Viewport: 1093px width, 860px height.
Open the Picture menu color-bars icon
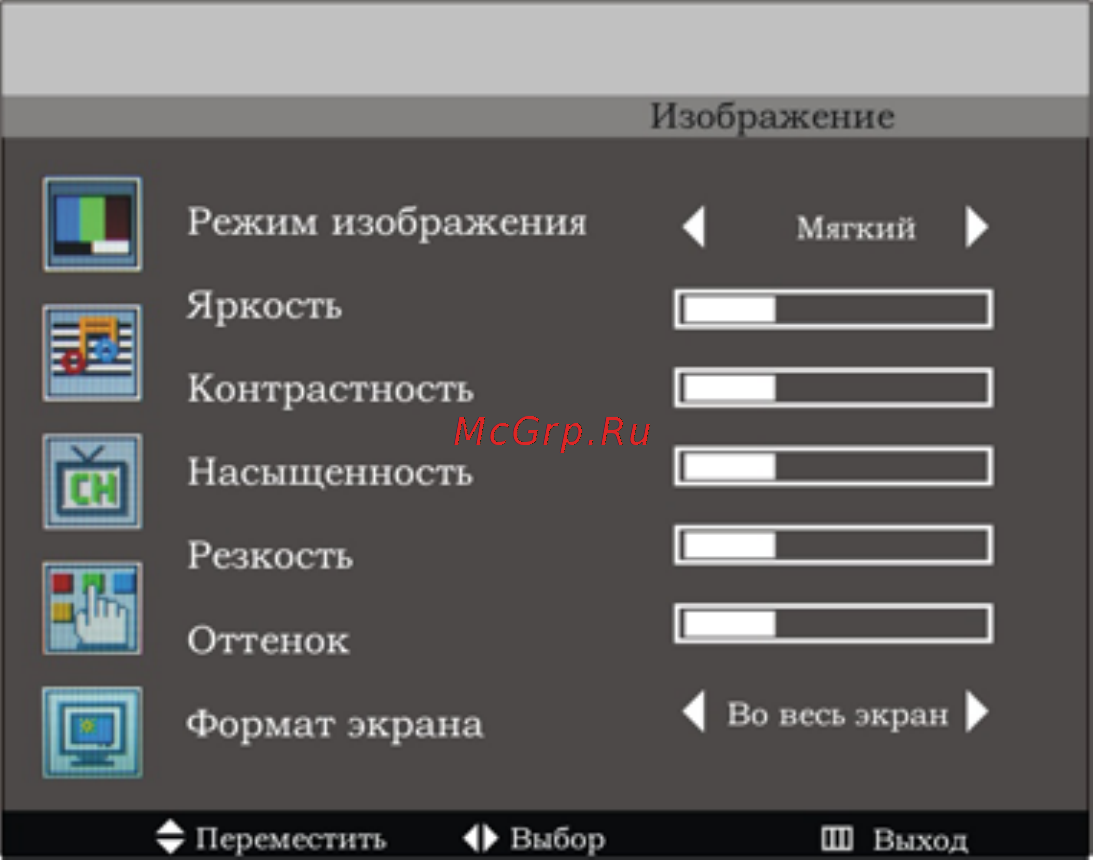click(x=92, y=224)
